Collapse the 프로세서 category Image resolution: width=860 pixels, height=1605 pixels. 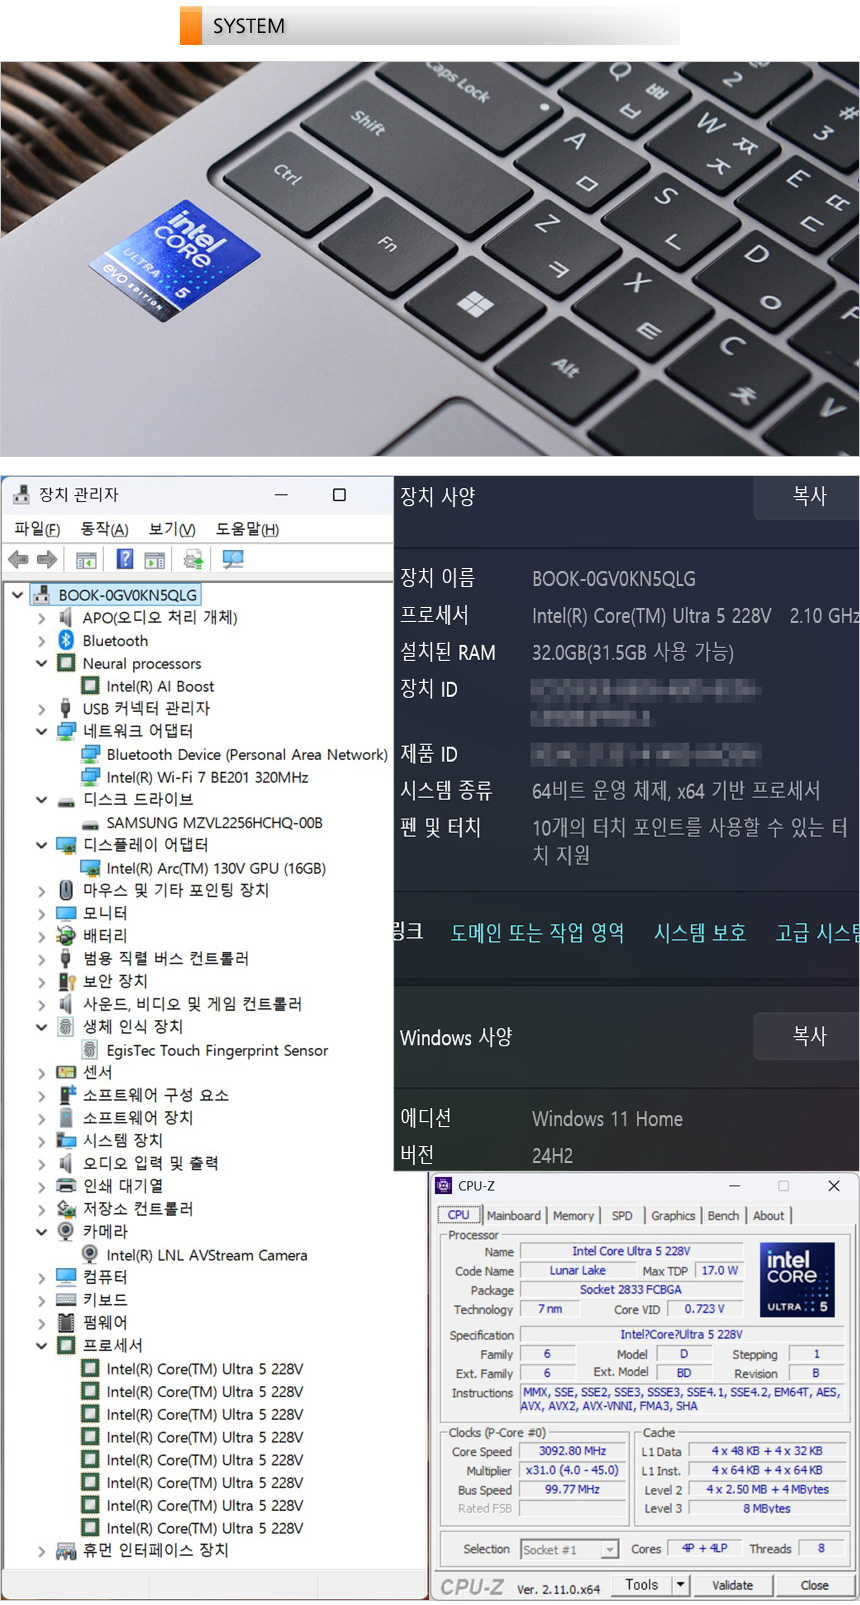point(42,1346)
